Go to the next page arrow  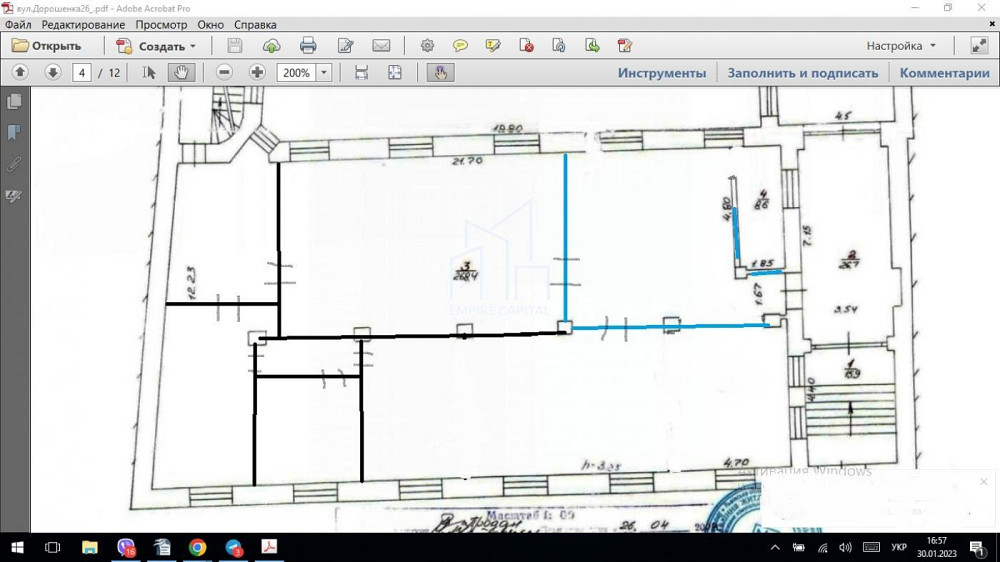pyautogui.click(x=53, y=73)
